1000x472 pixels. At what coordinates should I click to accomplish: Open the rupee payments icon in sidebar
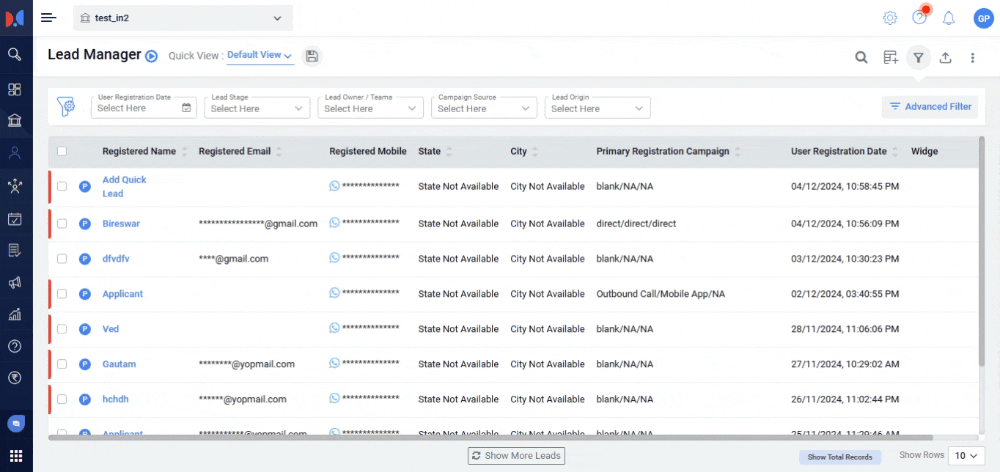[15, 378]
